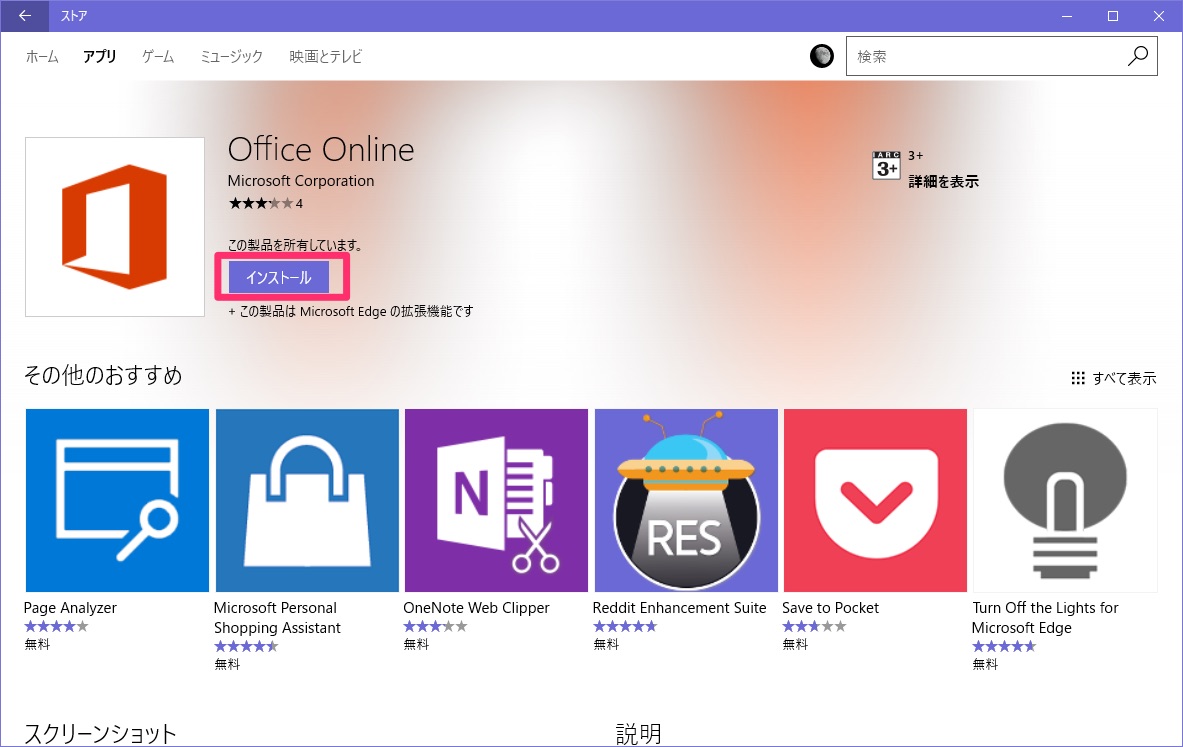Click この製品を所有しています text

296,245
